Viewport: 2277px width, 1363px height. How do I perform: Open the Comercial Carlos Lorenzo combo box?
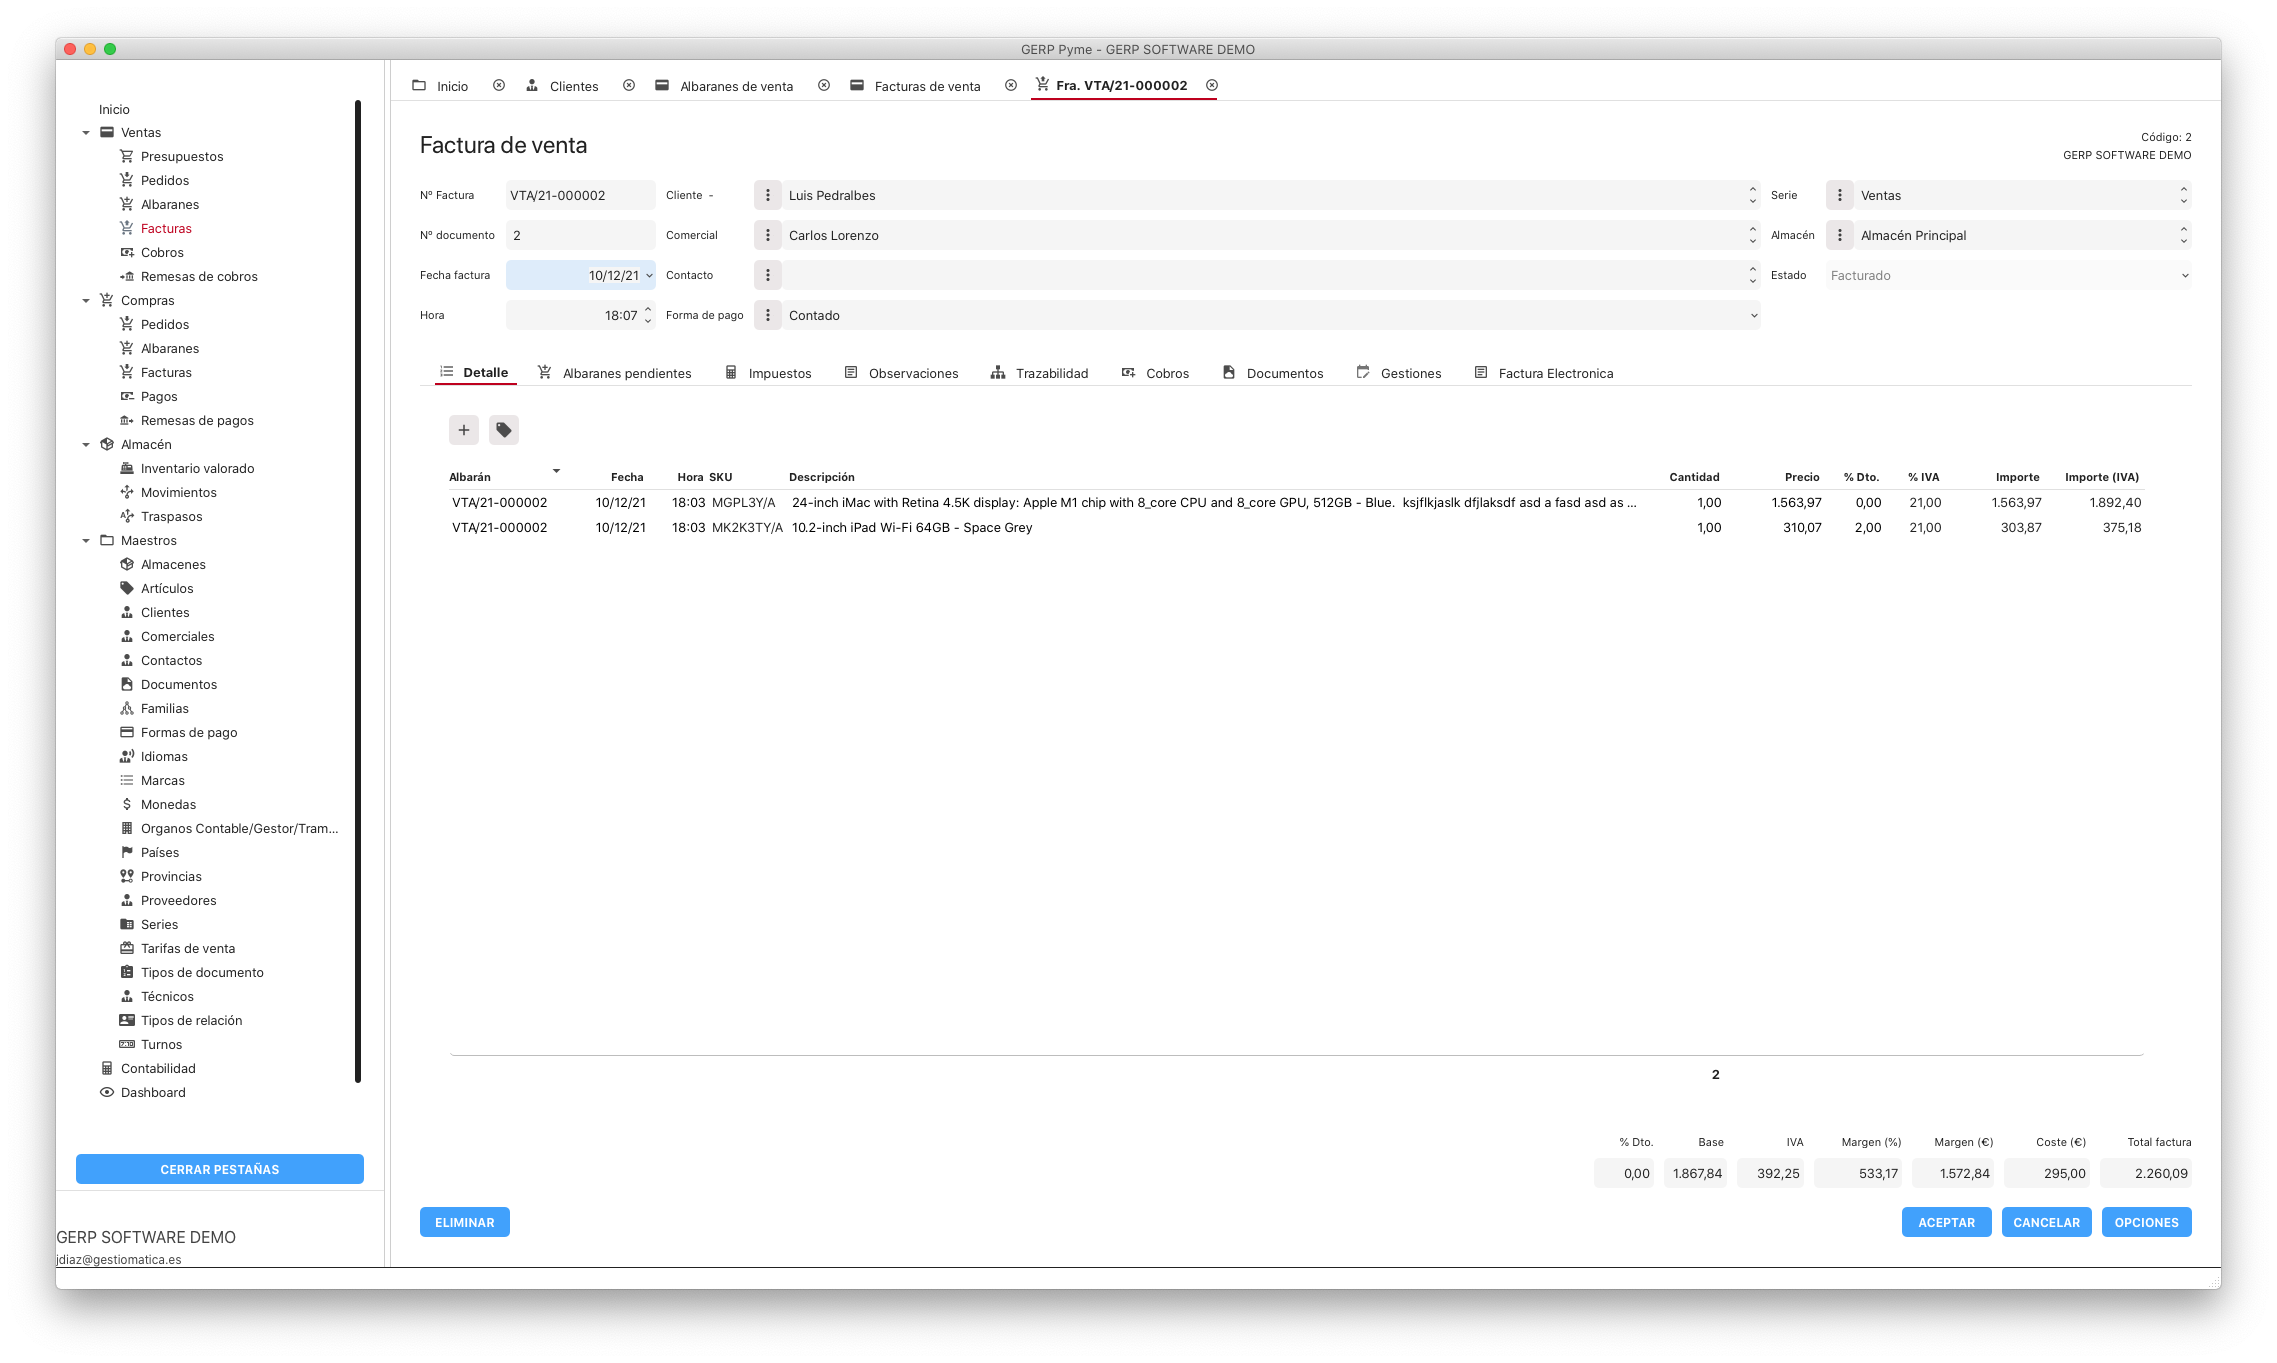pyautogui.click(x=1270, y=235)
